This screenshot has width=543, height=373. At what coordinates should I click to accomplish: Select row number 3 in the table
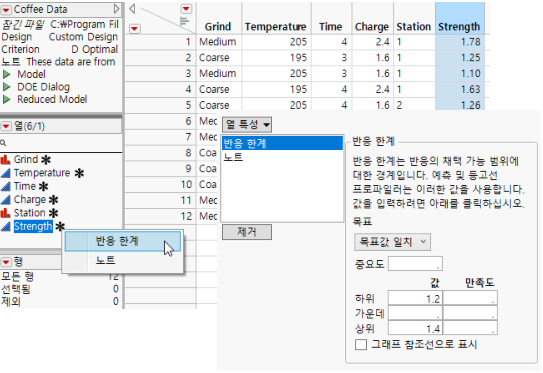point(161,74)
